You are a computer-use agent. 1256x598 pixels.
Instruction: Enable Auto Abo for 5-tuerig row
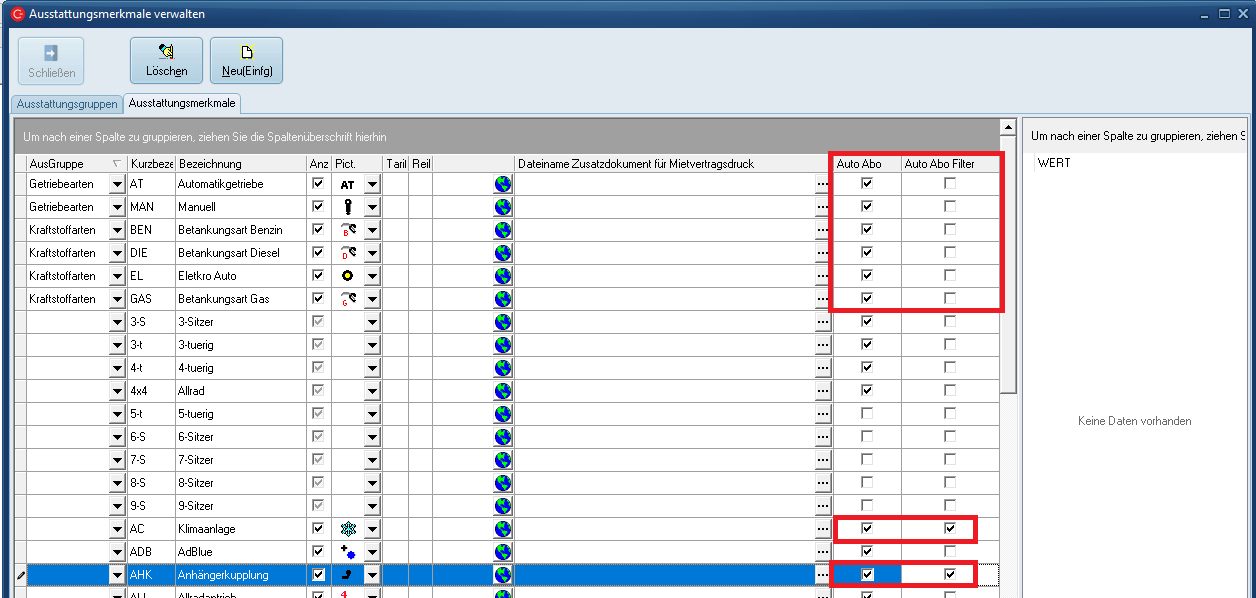point(867,413)
